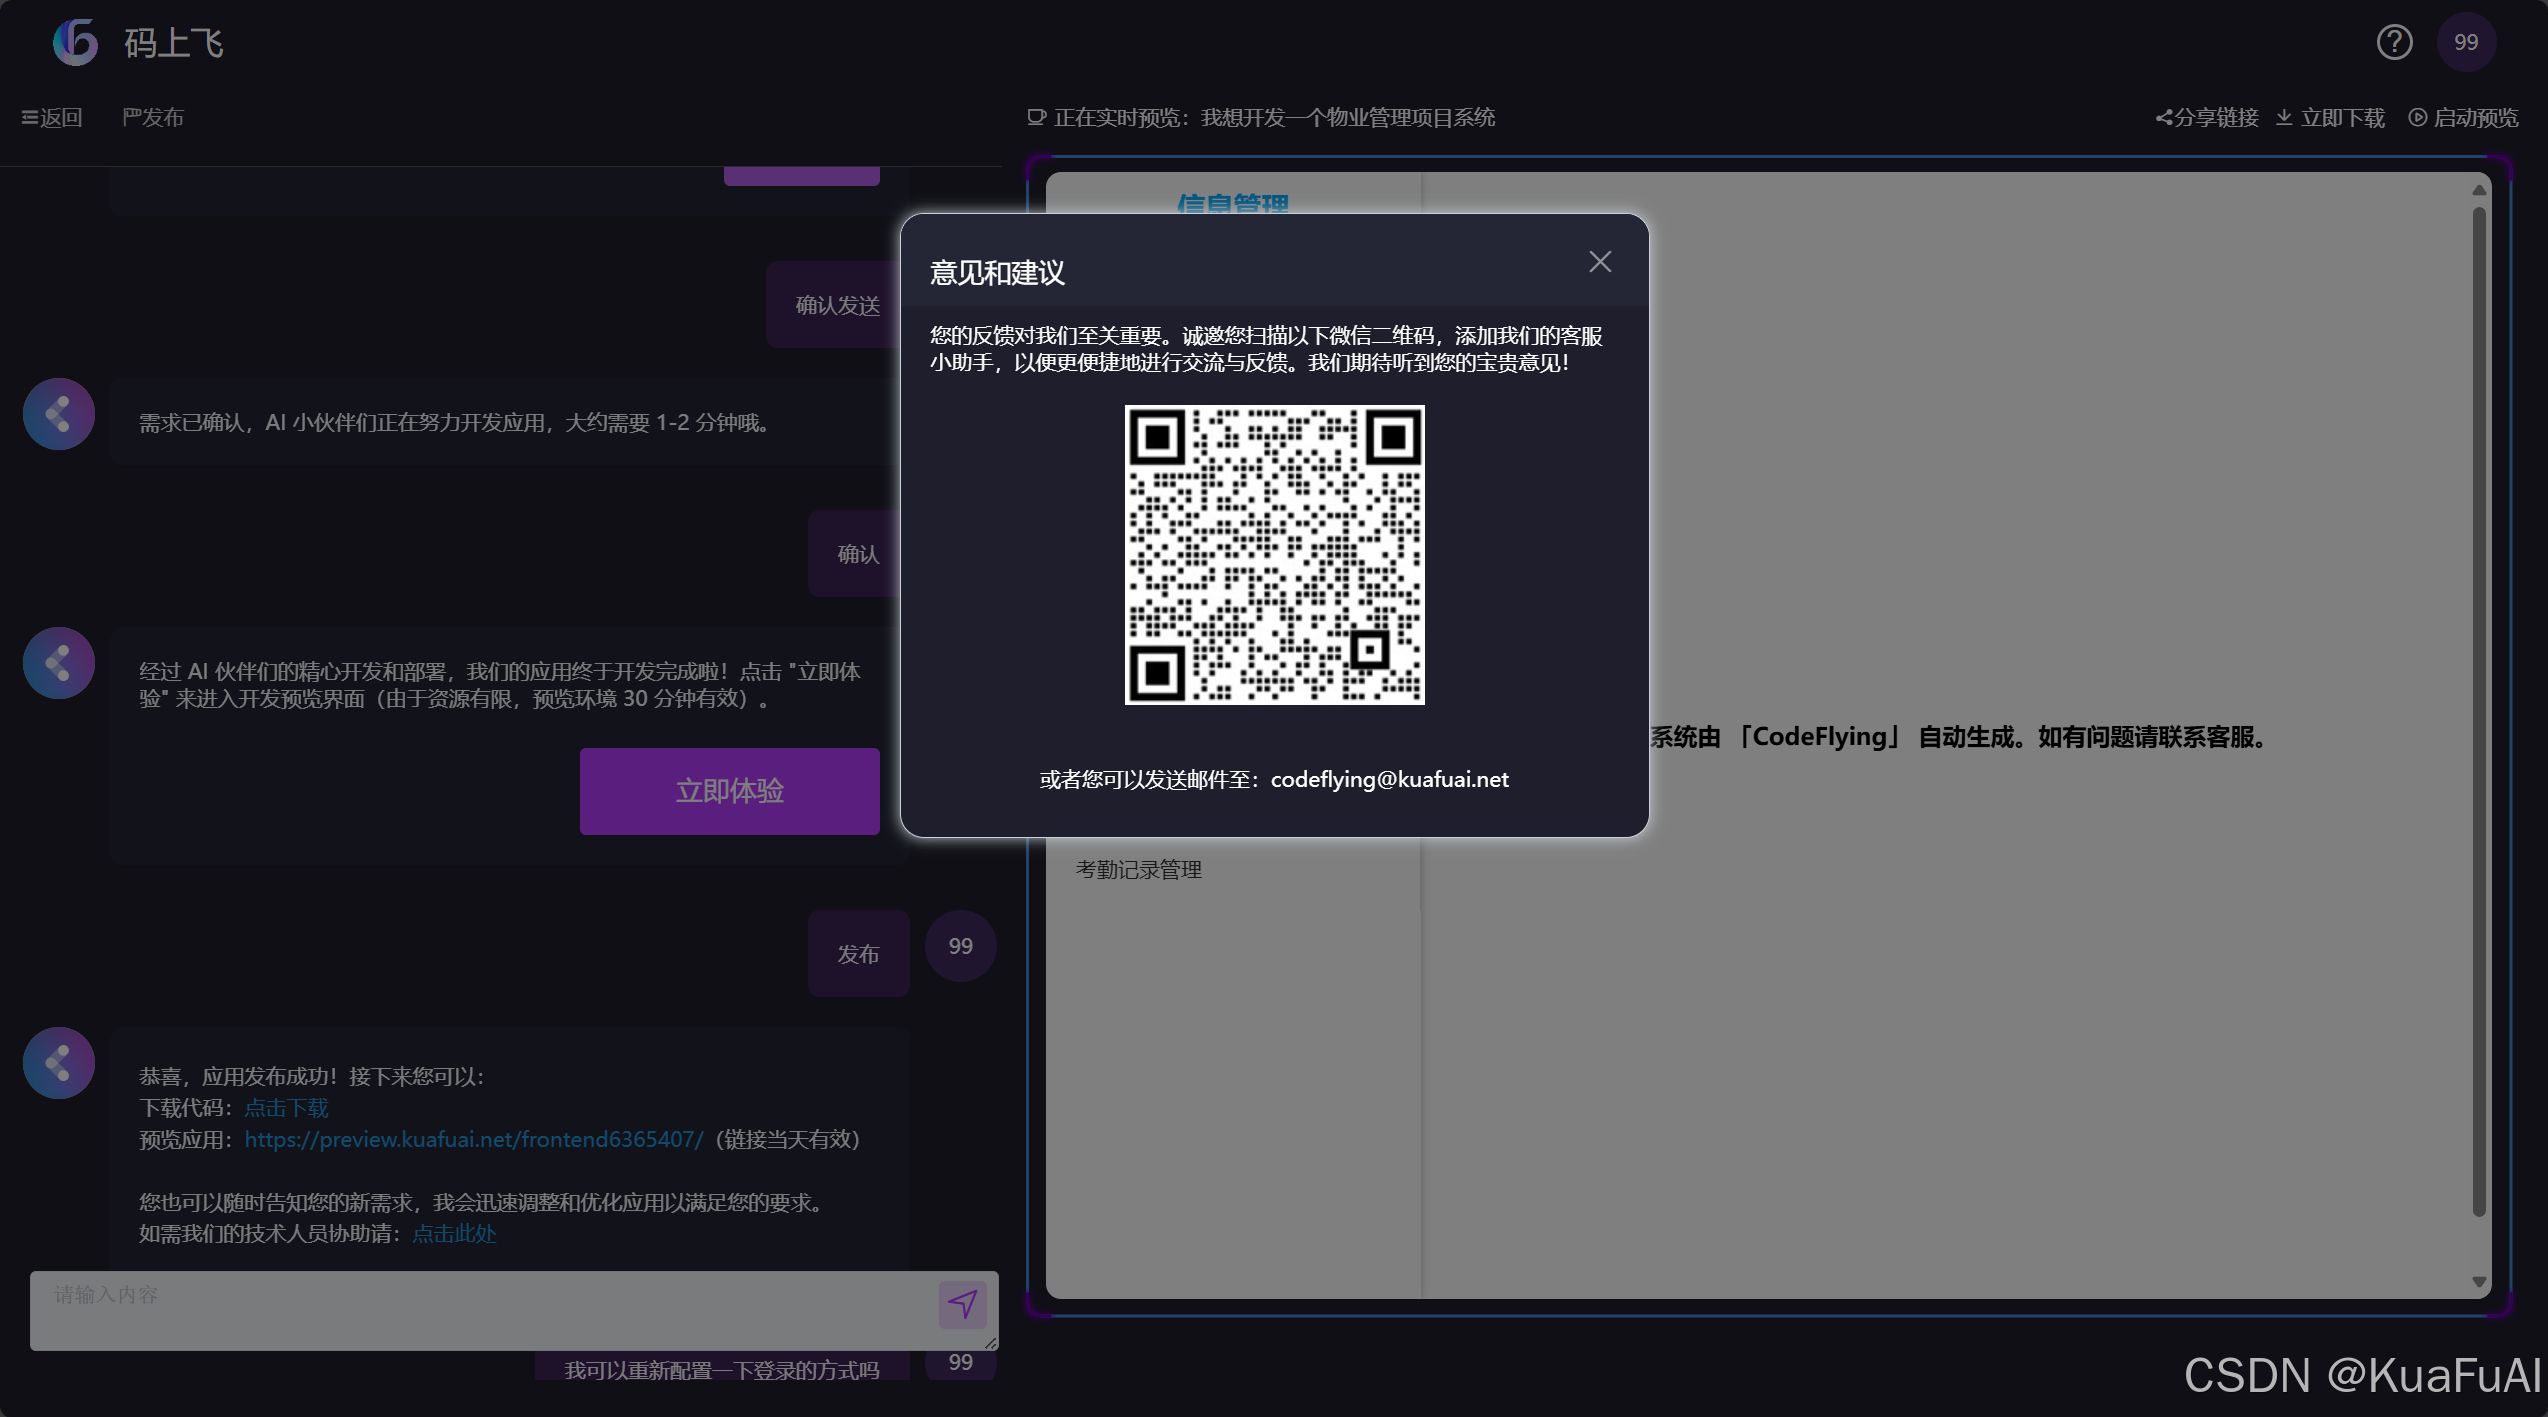The image size is (2548, 1417).
Task: Click the 启动预览 play icon
Action: pyautogui.click(x=2420, y=118)
